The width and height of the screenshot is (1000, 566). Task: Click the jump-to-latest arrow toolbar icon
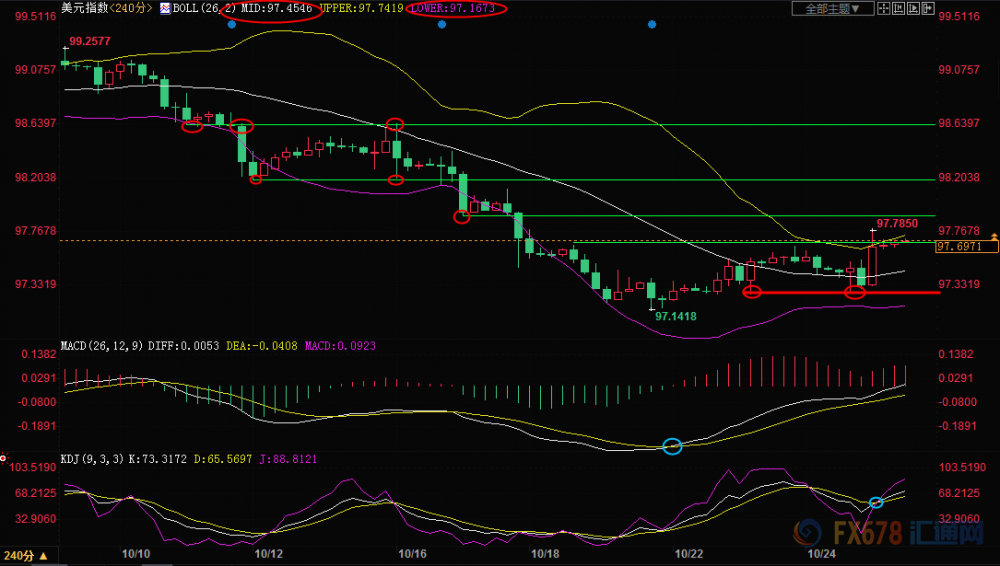[x=928, y=8]
